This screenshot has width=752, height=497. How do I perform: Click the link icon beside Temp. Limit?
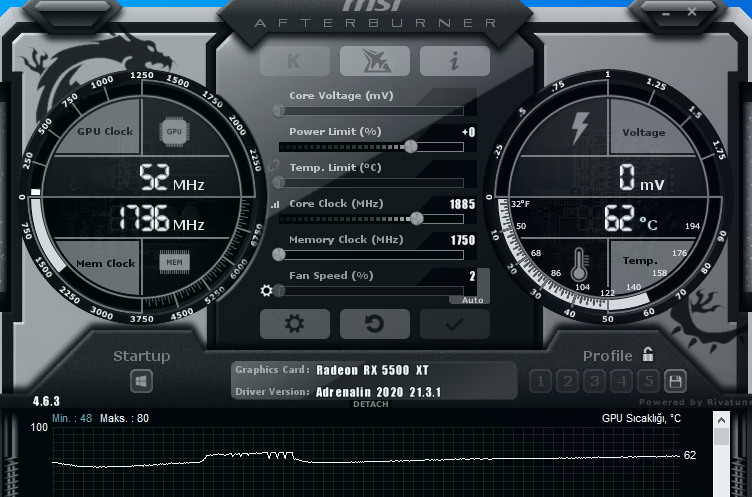click(273, 166)
